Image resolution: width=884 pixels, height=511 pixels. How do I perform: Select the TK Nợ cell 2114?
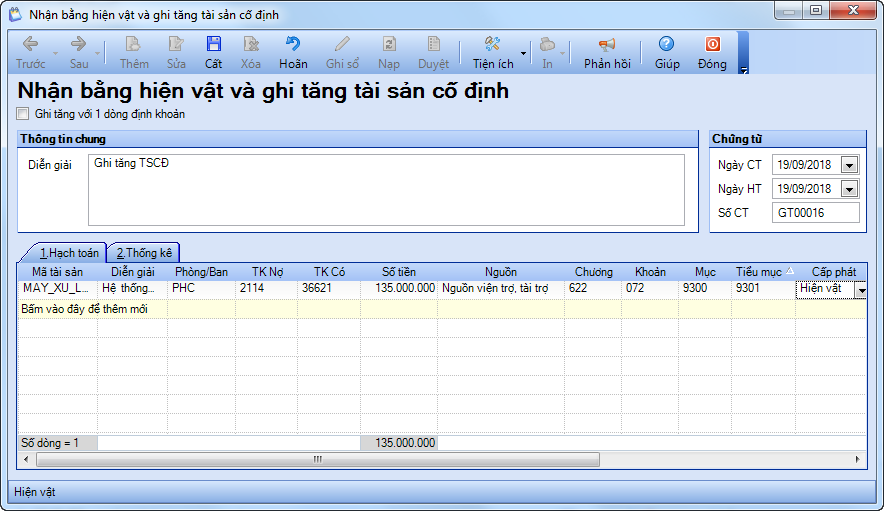click(x=267, y=288)
